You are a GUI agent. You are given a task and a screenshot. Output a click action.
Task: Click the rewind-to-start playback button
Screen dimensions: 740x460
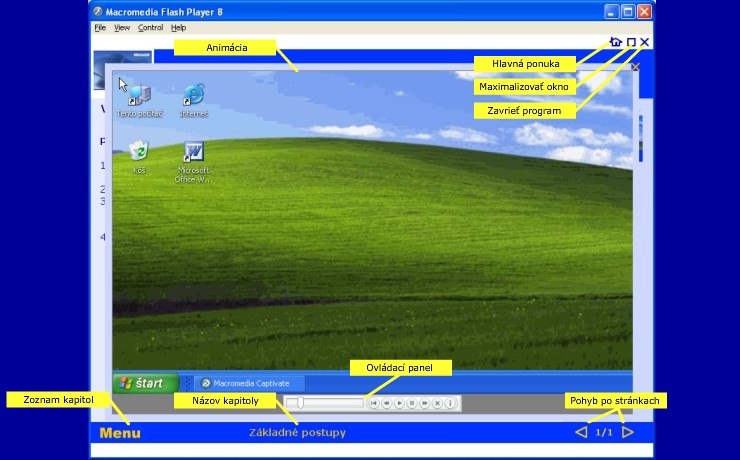[374, 403]
